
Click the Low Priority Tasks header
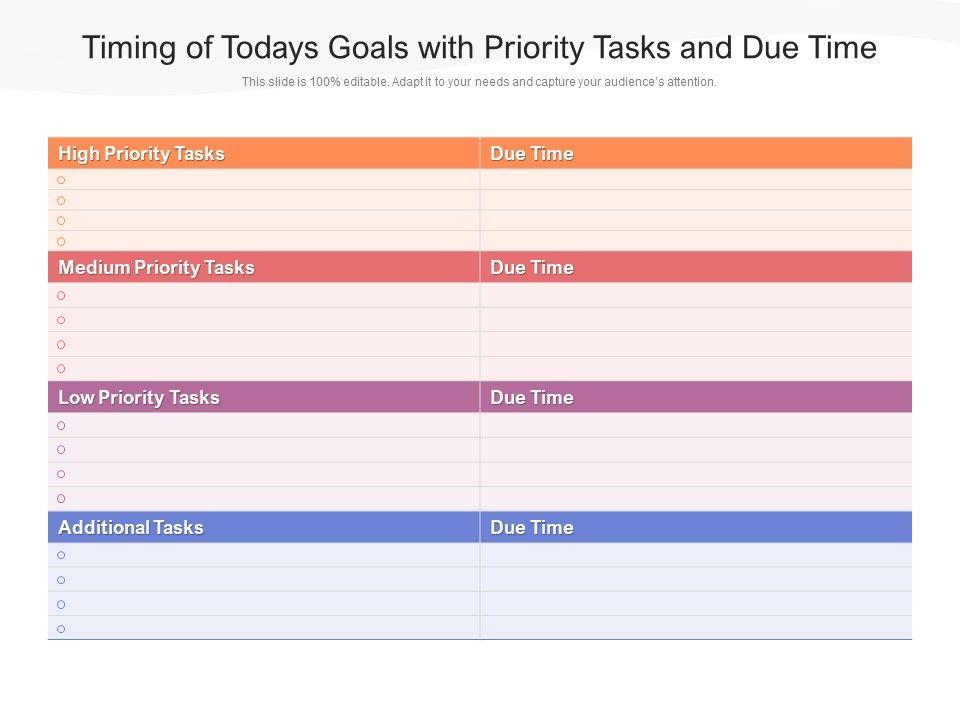[139, 398]
